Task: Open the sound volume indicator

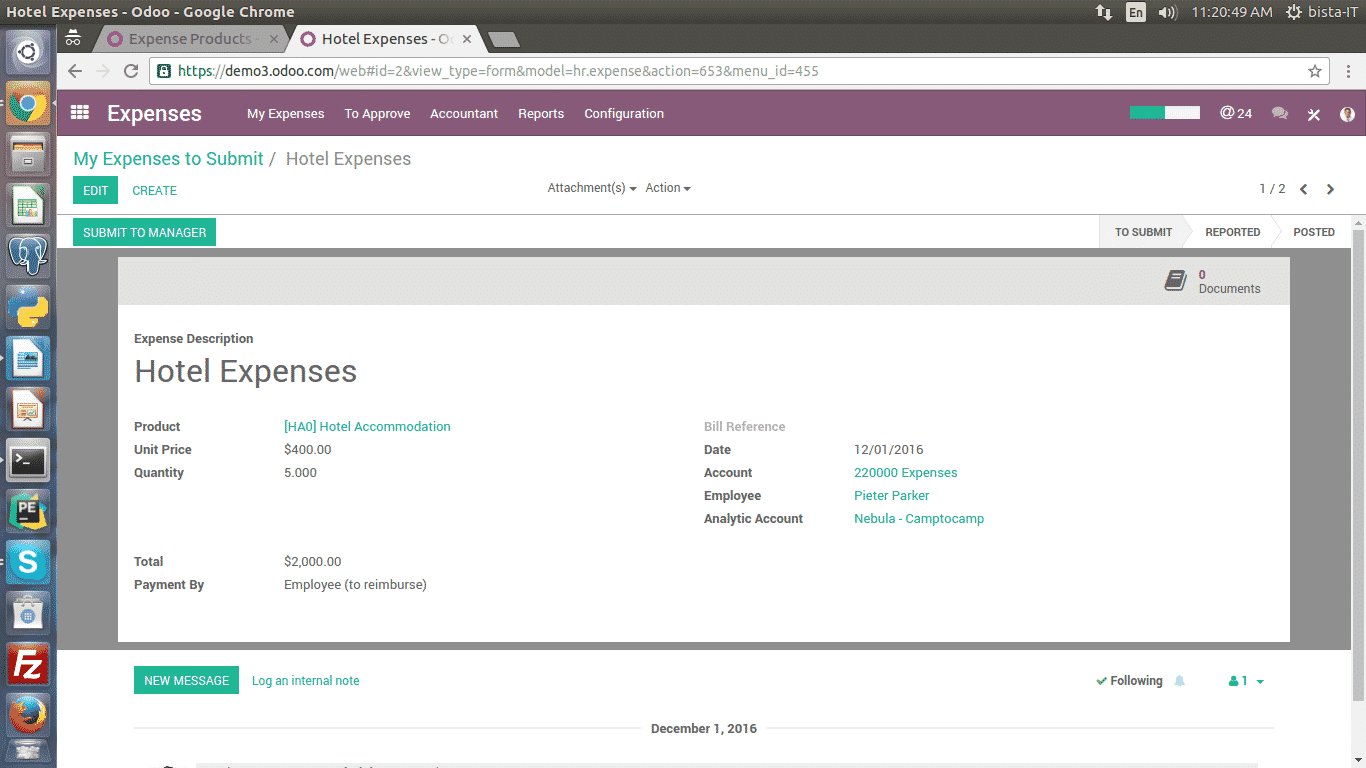Action: (x=1167, y=12)
